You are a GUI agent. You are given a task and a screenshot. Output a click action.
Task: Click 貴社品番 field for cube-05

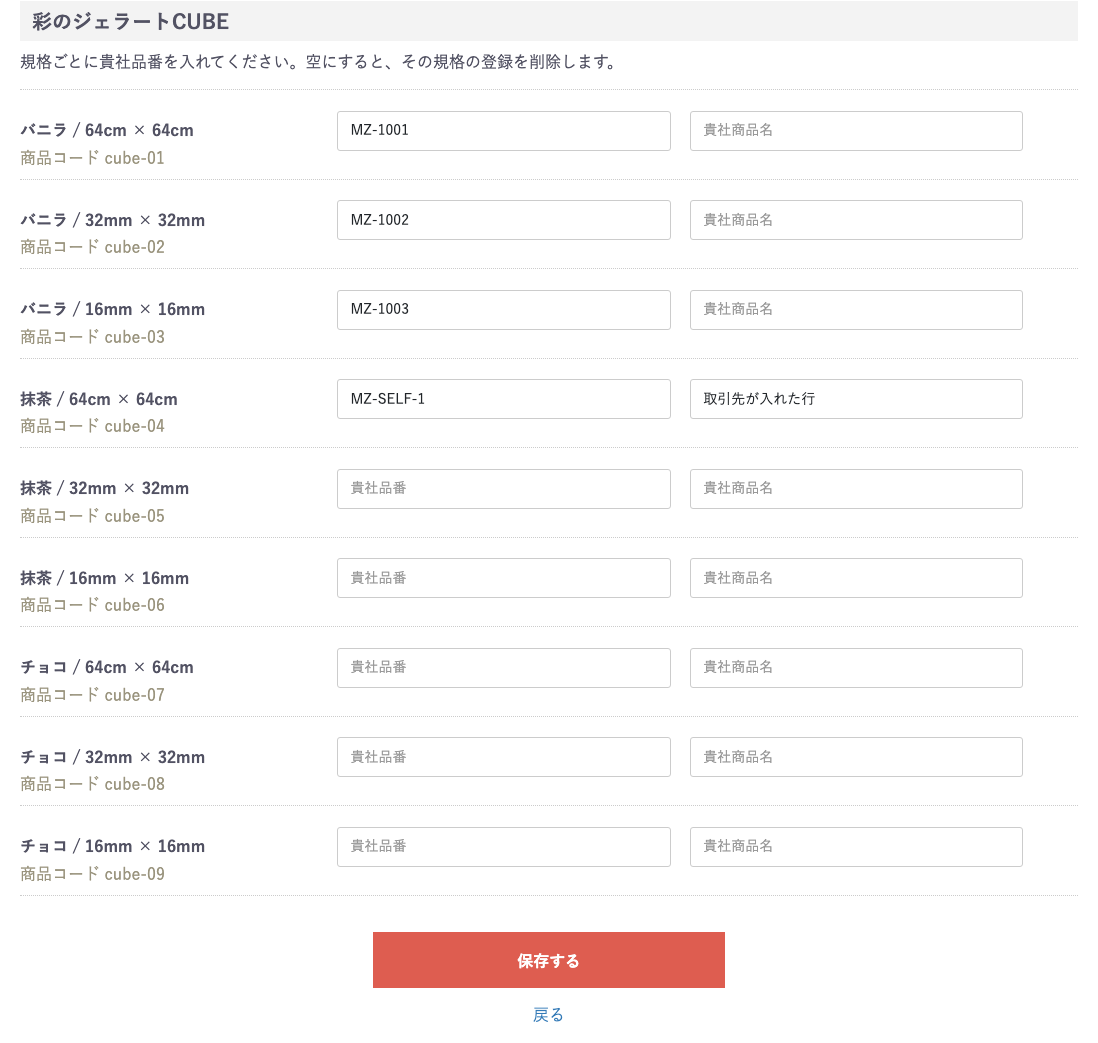pyautogui.click(x=503, y=488)
